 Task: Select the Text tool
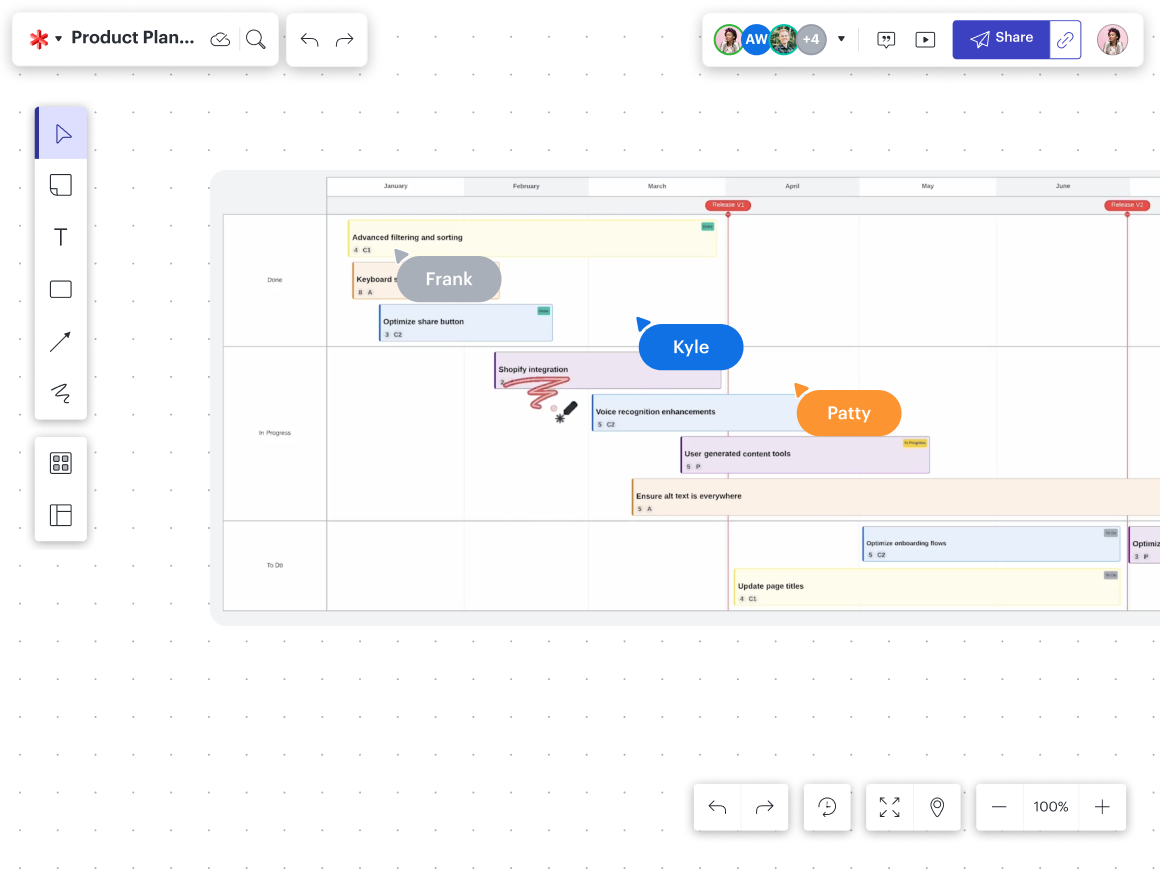coord(61,237)
